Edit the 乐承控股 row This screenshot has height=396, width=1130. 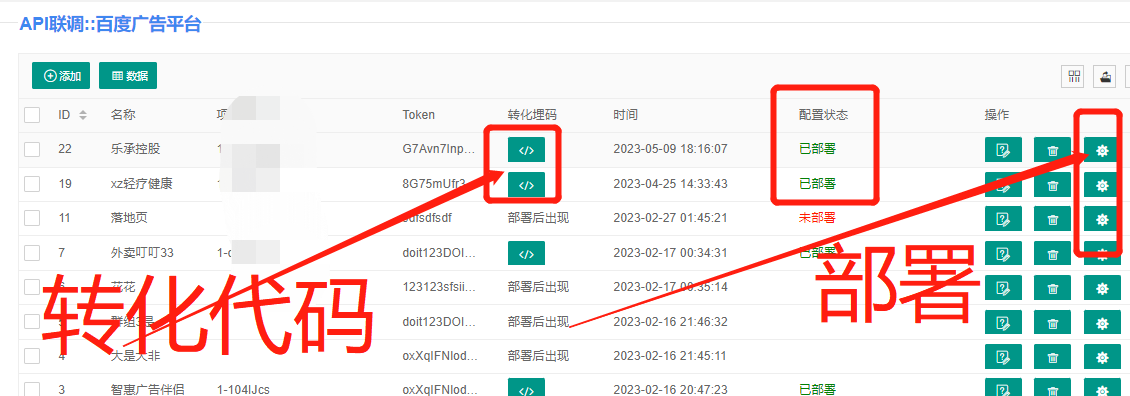pyautogui.click(x=1003, y=150)
